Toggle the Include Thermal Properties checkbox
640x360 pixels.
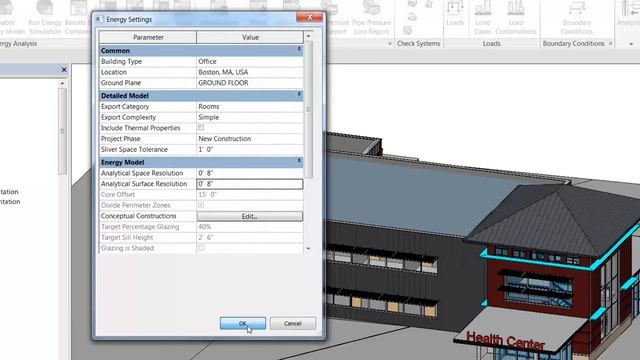point(201,128)
